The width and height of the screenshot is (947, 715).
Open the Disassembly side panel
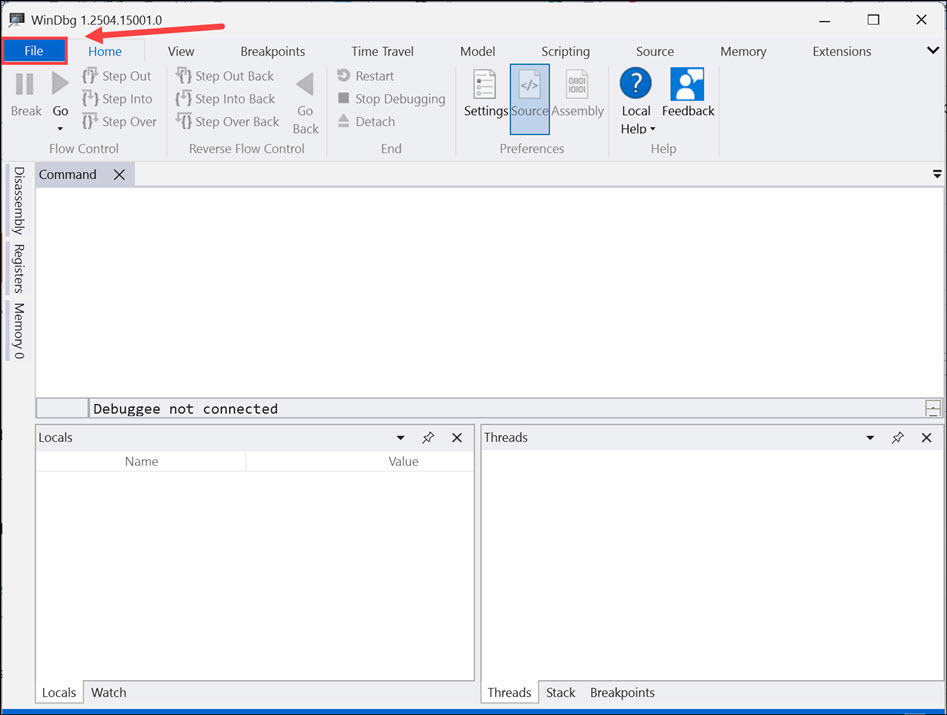click(19, 200)
